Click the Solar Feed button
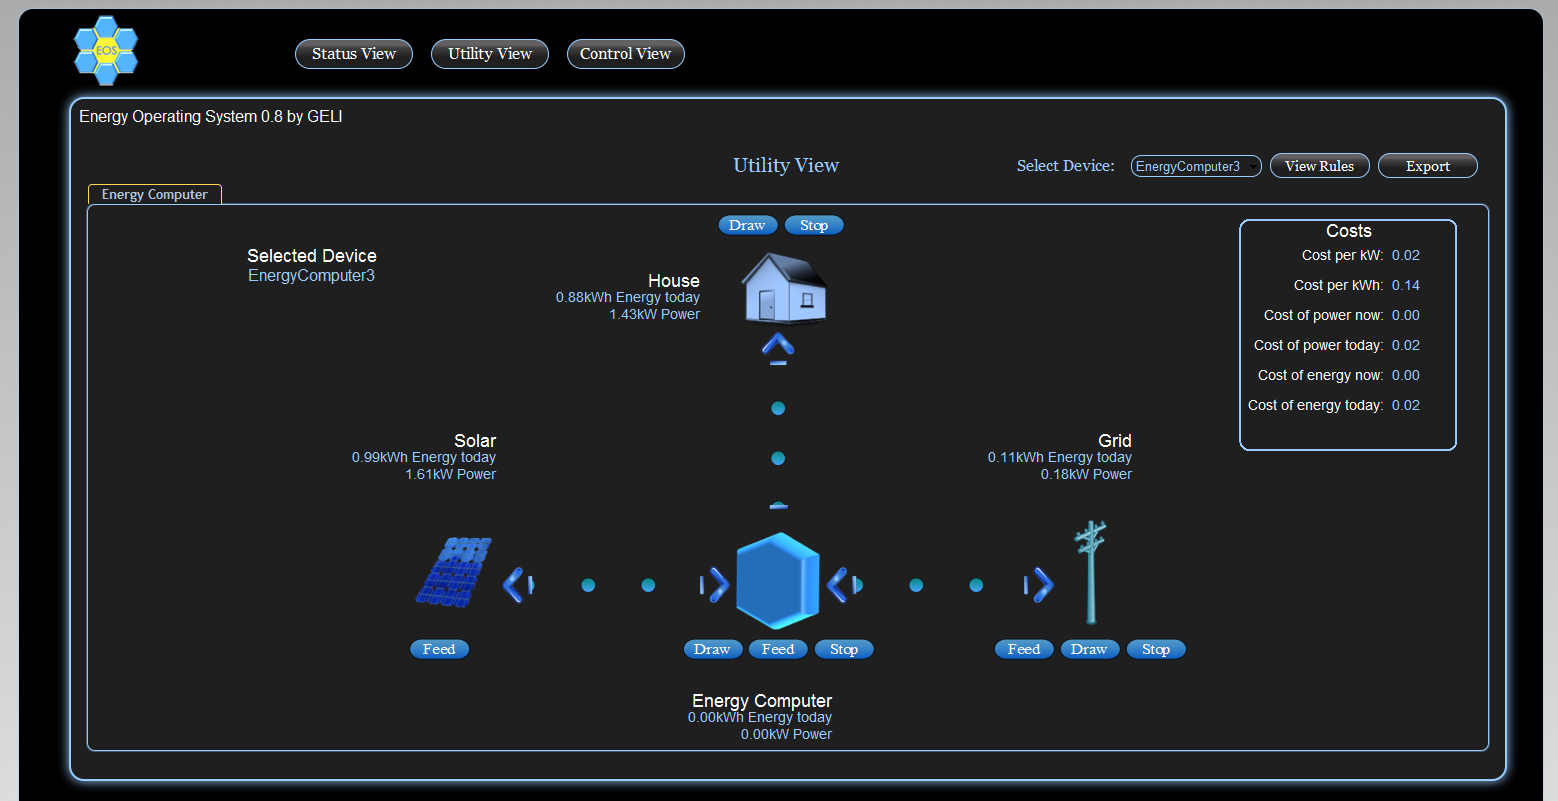 [x=439, y=649]
